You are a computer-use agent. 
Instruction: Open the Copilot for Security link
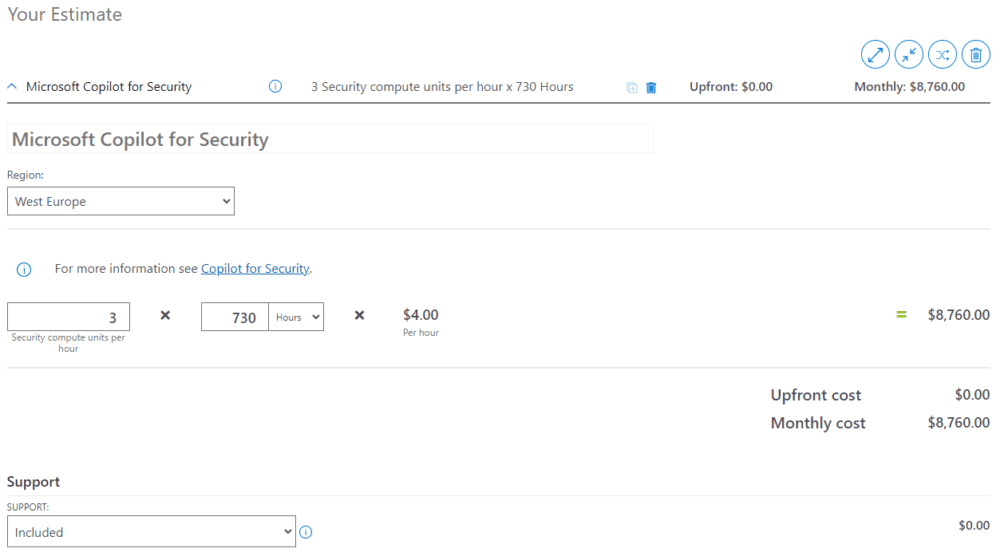coord(255,269)
